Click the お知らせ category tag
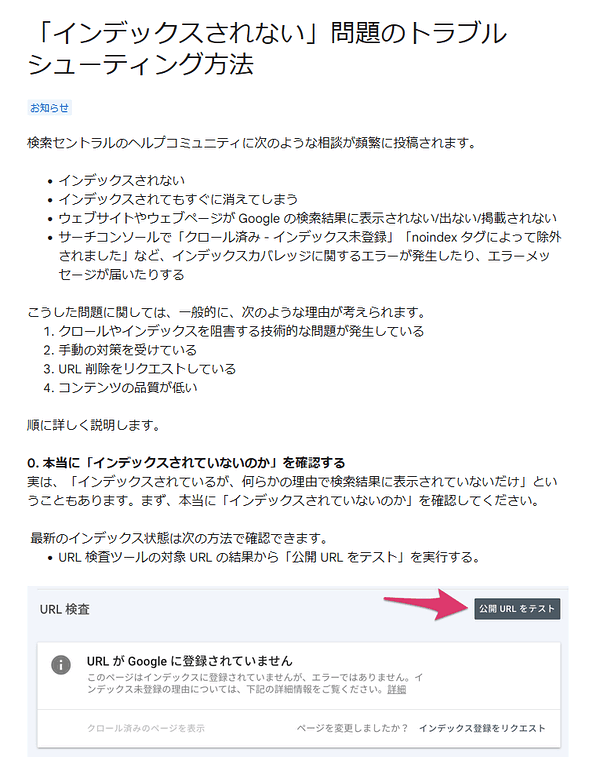 tap(50, 108)
